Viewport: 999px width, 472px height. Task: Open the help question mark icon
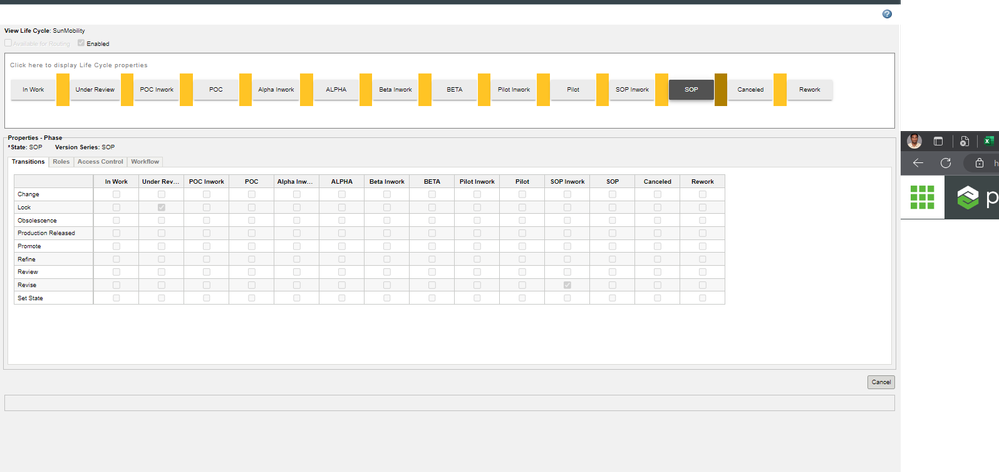[887, 14]
